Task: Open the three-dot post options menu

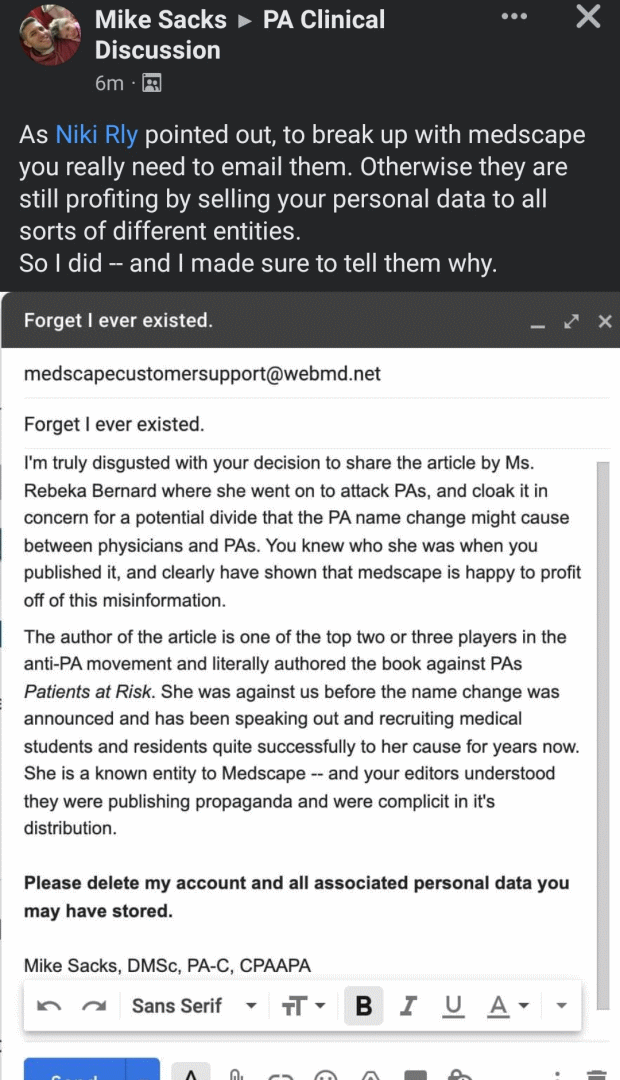Action: point(514,16)
